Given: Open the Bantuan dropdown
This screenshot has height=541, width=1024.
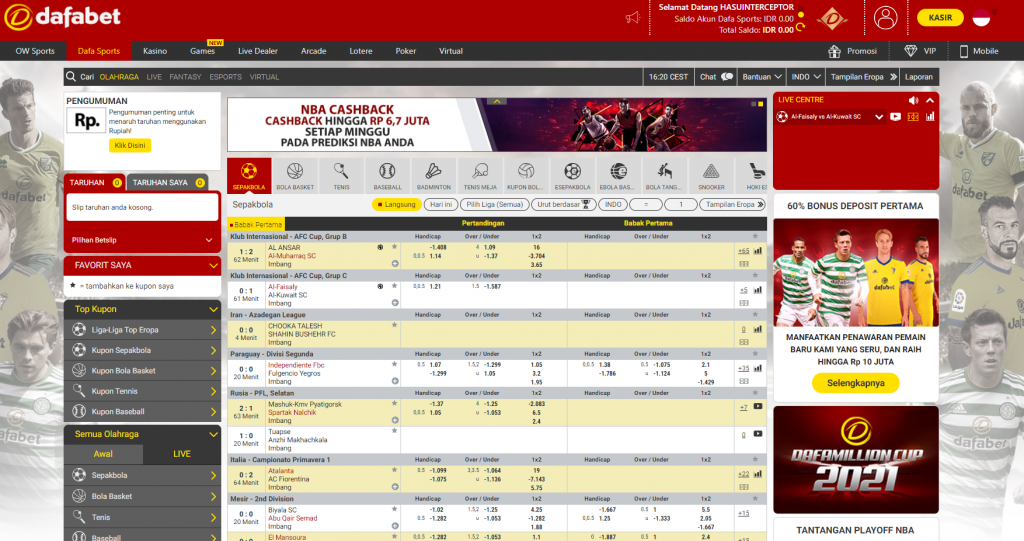Looking at the screenshot, I should [761, 76].
